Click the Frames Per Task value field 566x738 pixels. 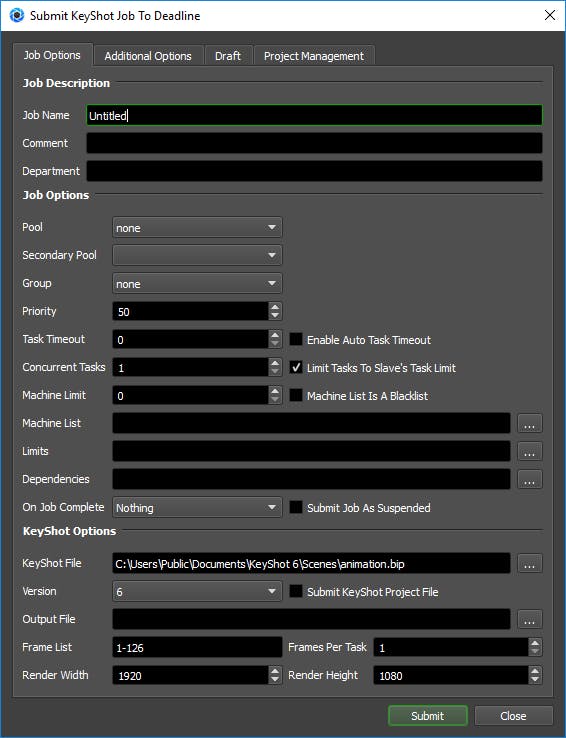pos(451,647)
